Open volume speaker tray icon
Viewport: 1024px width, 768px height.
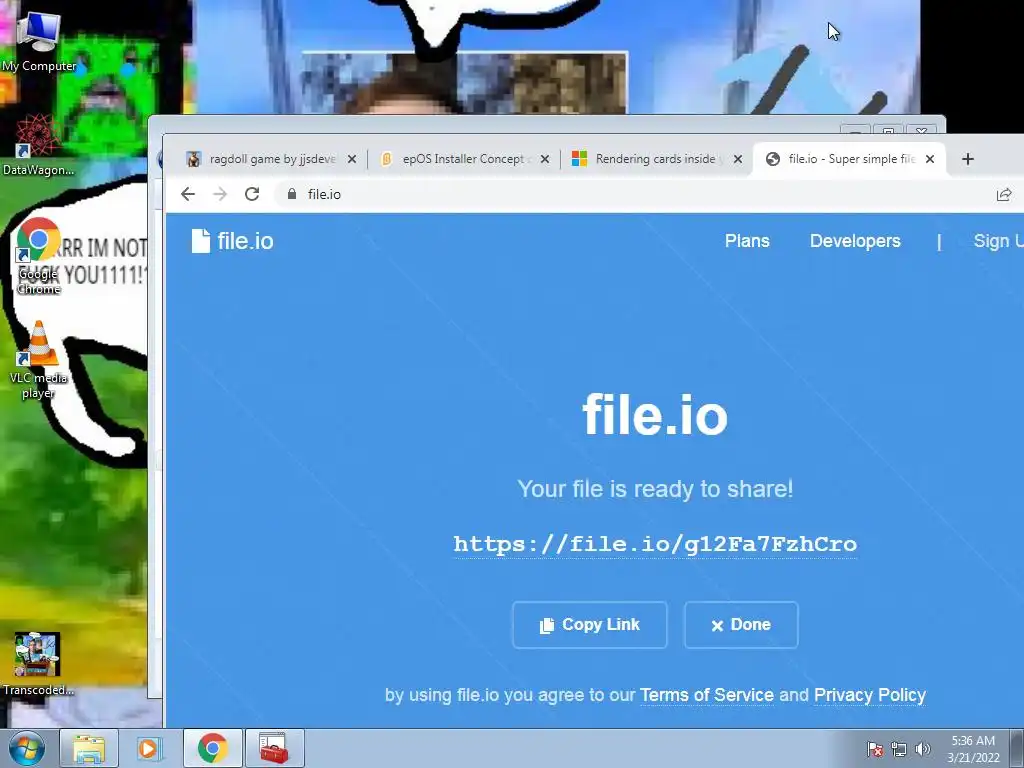(x=922, y=749)
